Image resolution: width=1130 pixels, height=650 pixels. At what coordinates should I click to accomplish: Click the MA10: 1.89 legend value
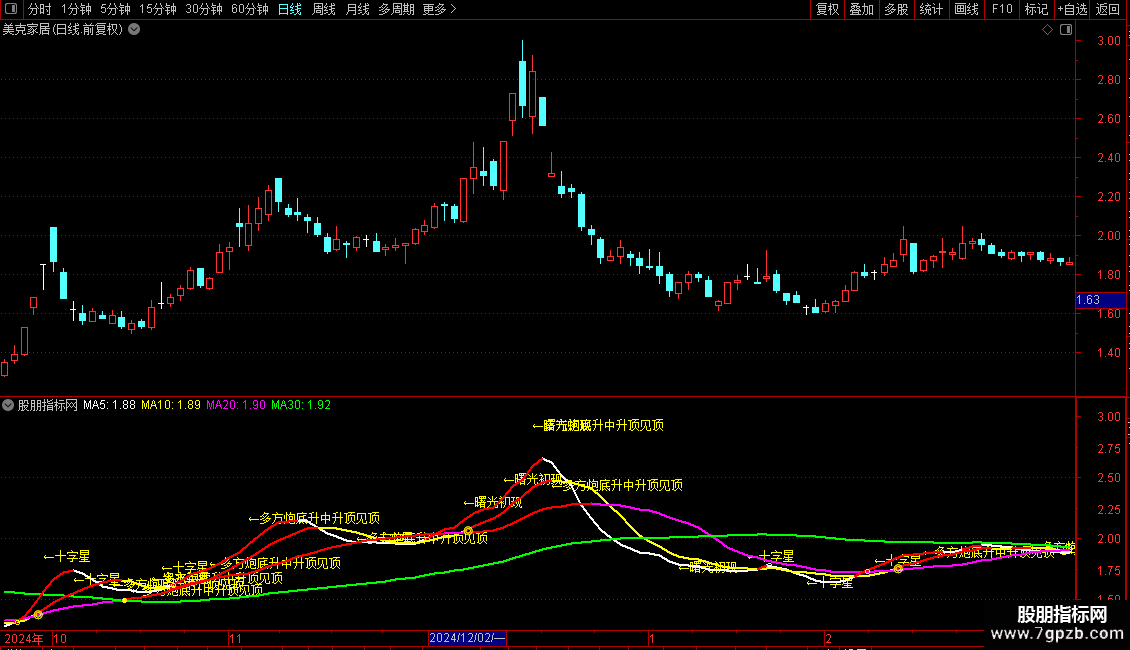coord(171,405)
